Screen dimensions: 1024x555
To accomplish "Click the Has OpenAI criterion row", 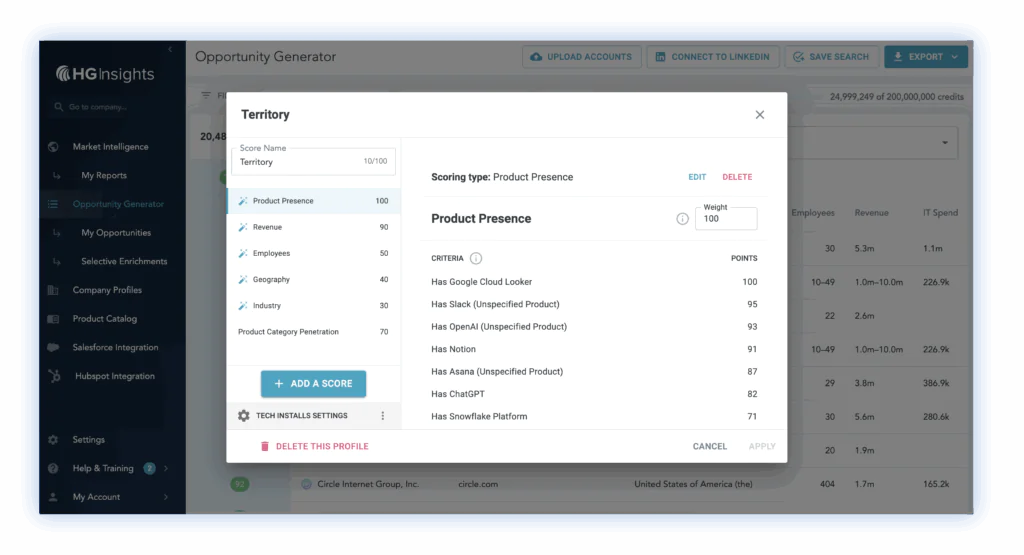I will point(594,326).
